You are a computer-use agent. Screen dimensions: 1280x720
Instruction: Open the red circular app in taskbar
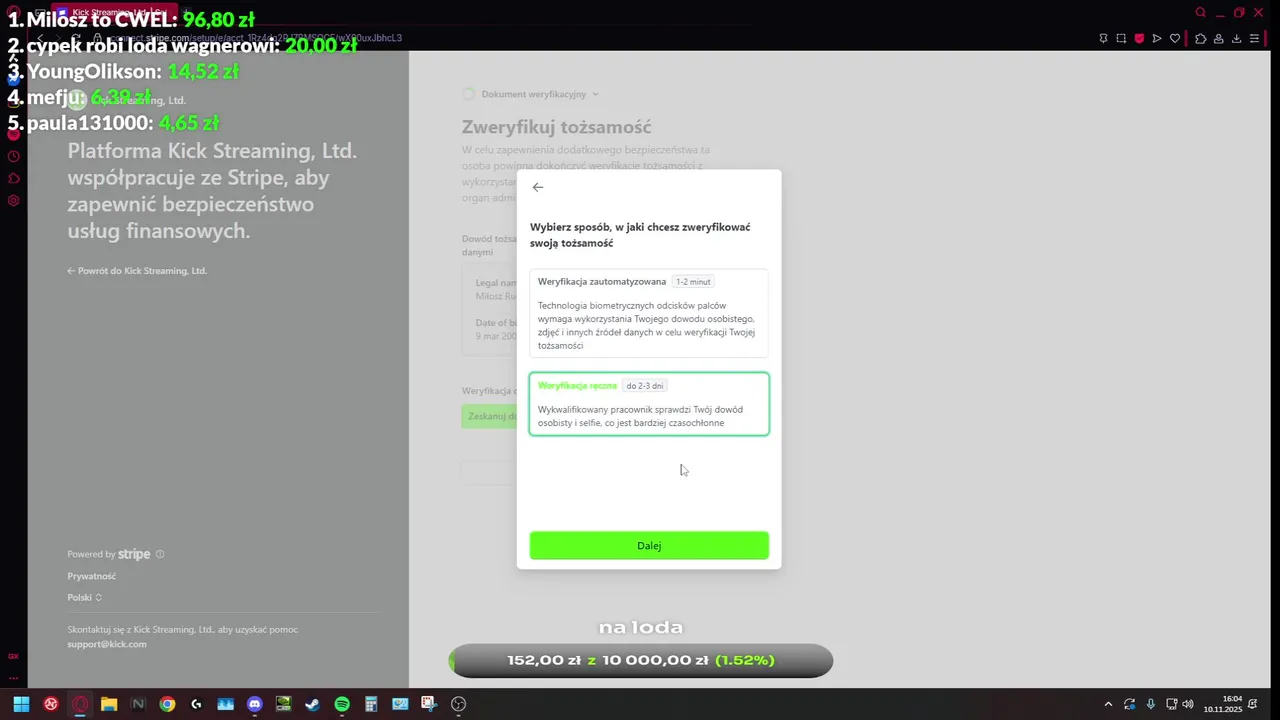point(51,704)
